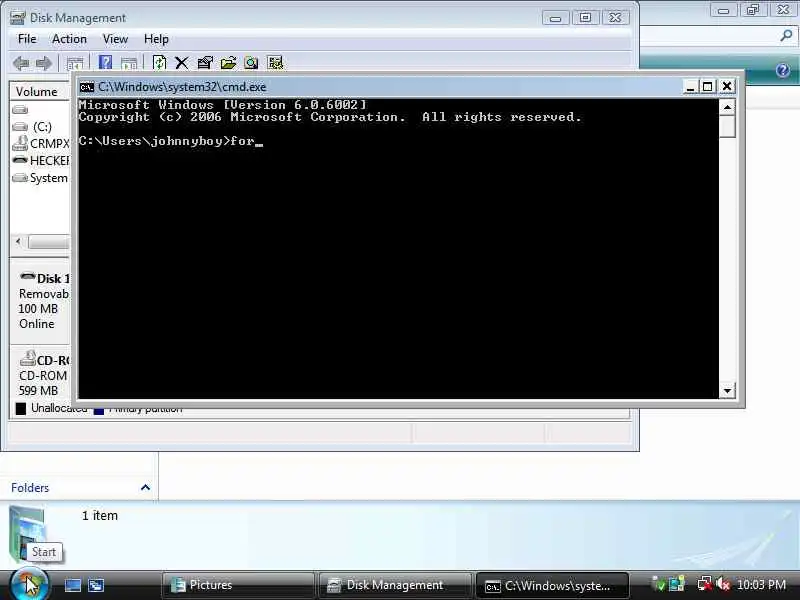The image size is (800, 600).
Task: Minimize the cmd.exe window
Action: point(690,87)
